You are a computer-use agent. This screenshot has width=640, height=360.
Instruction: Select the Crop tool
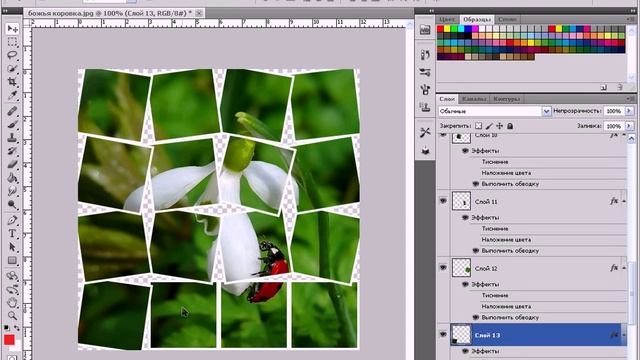(12, 82)
